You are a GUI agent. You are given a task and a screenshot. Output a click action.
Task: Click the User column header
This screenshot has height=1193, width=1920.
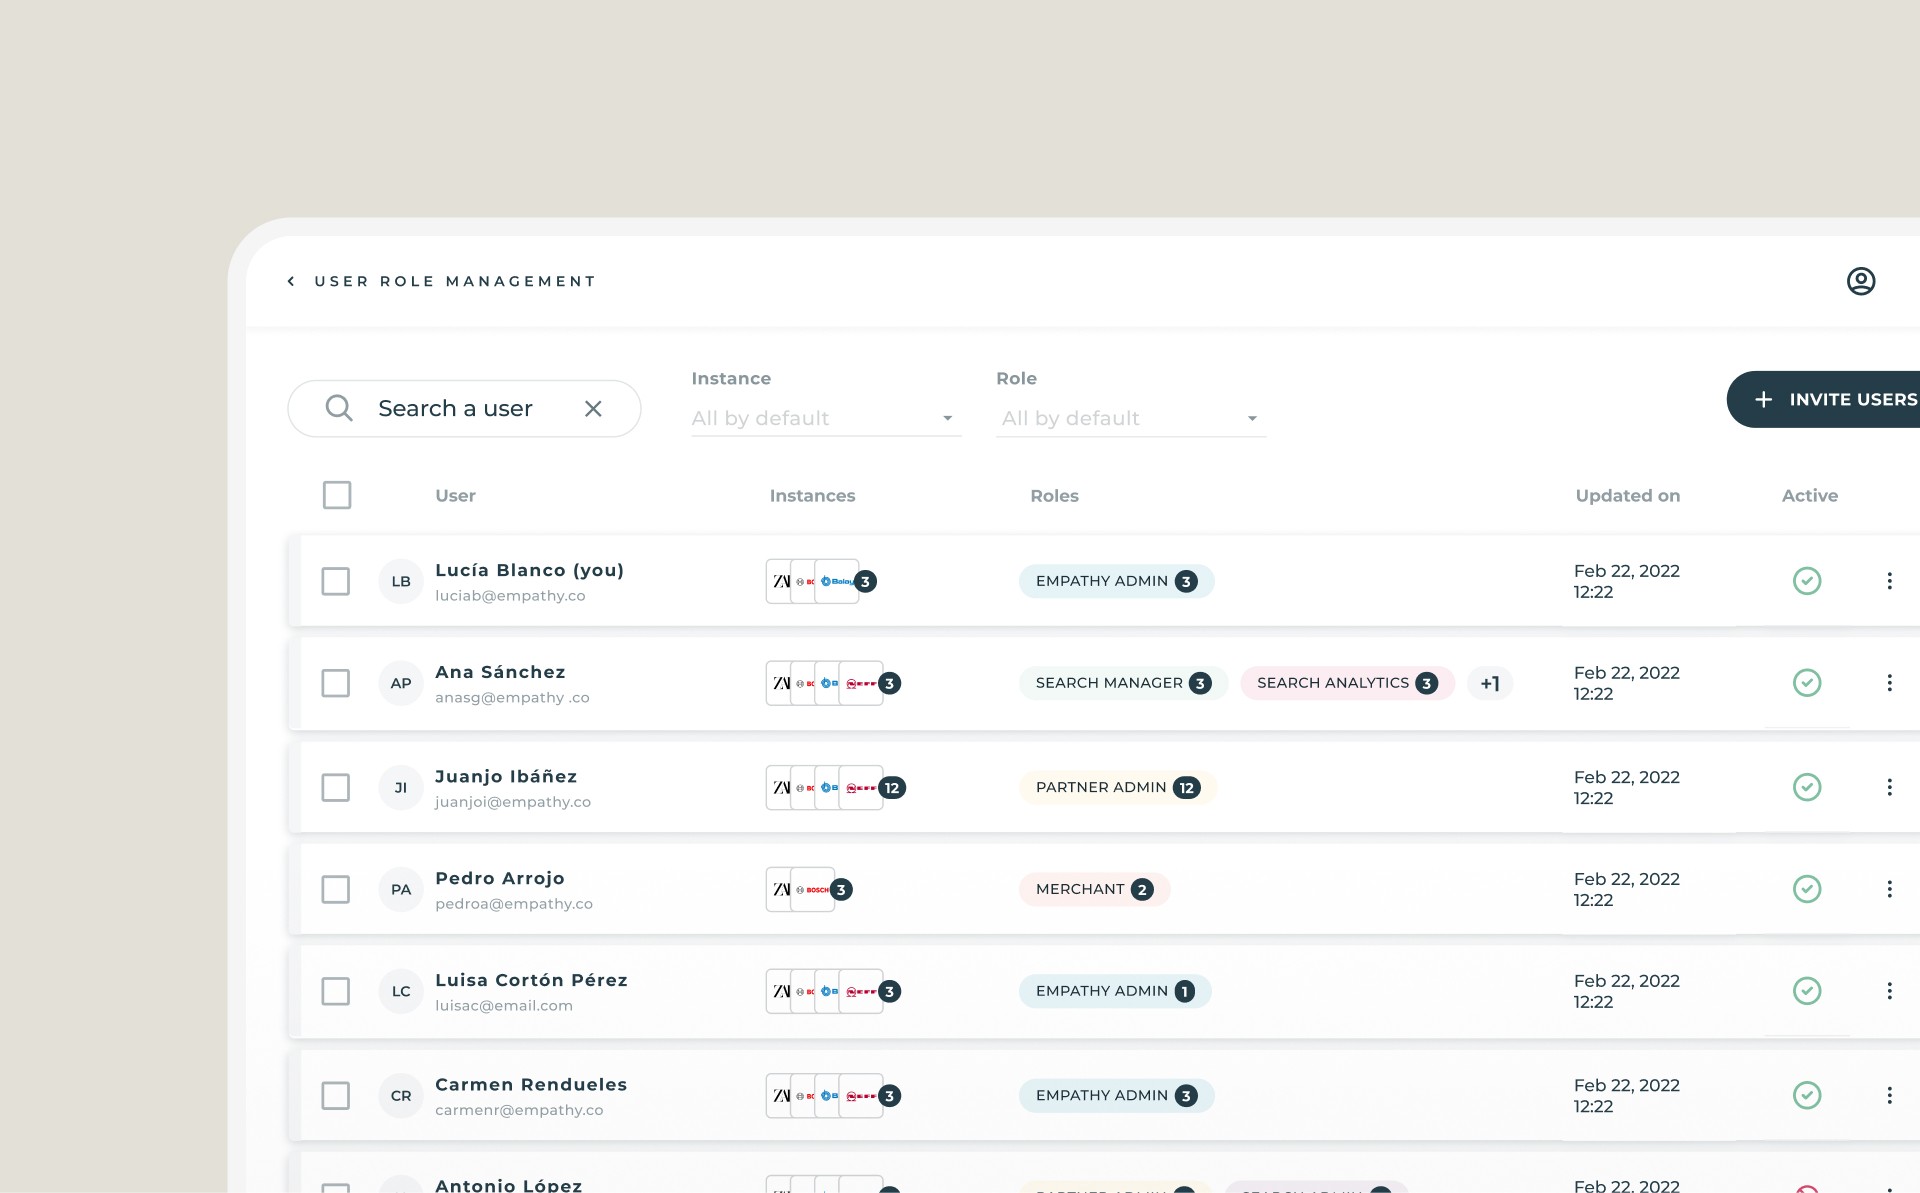coord(455,495)
